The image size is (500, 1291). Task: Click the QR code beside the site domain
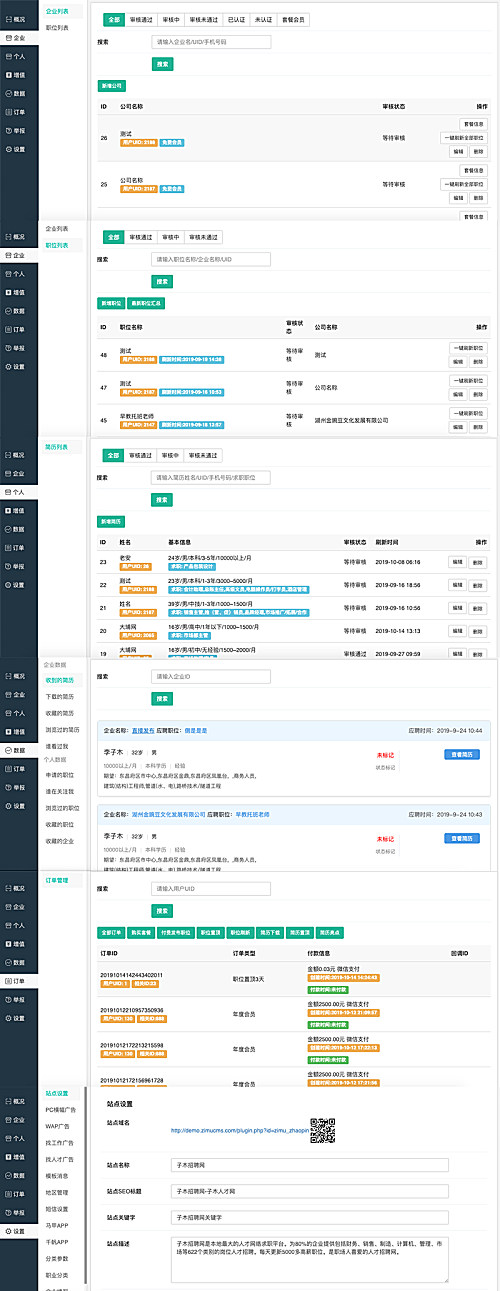point(321,1130)
